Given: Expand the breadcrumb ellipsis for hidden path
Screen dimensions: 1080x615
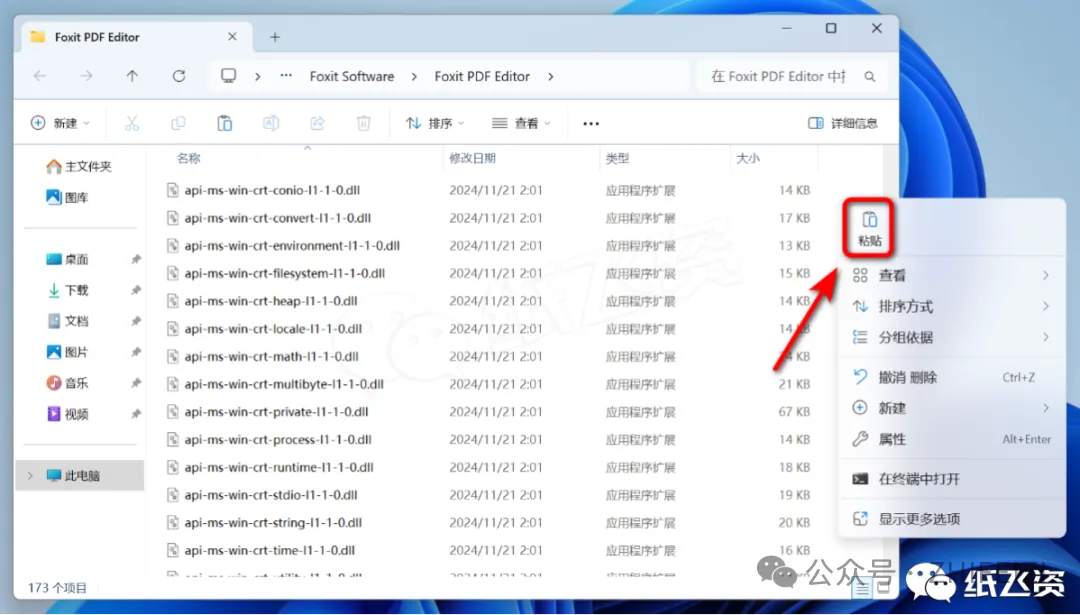Looking at the screenshot, I should click(286, 76).
